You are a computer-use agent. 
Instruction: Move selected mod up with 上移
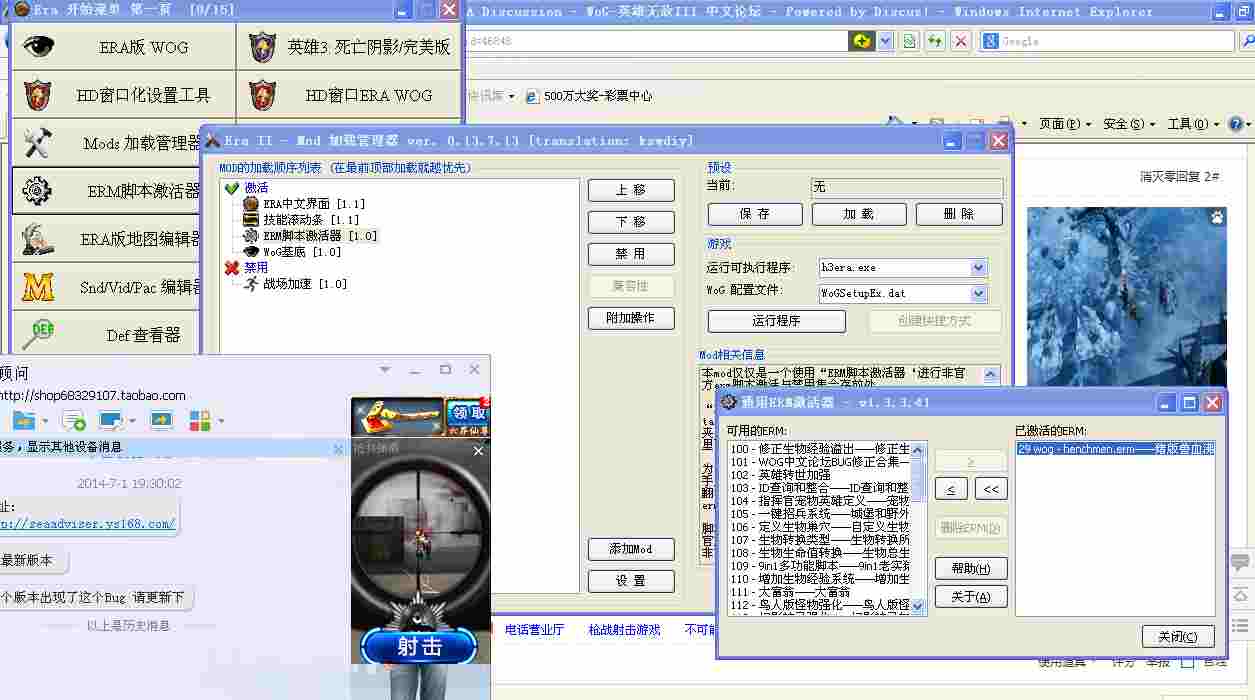(631, 190)
